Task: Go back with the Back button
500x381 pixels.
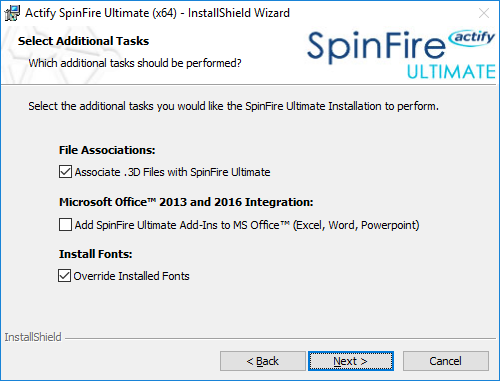Action: pyautogui.click(x=263, y=361)
